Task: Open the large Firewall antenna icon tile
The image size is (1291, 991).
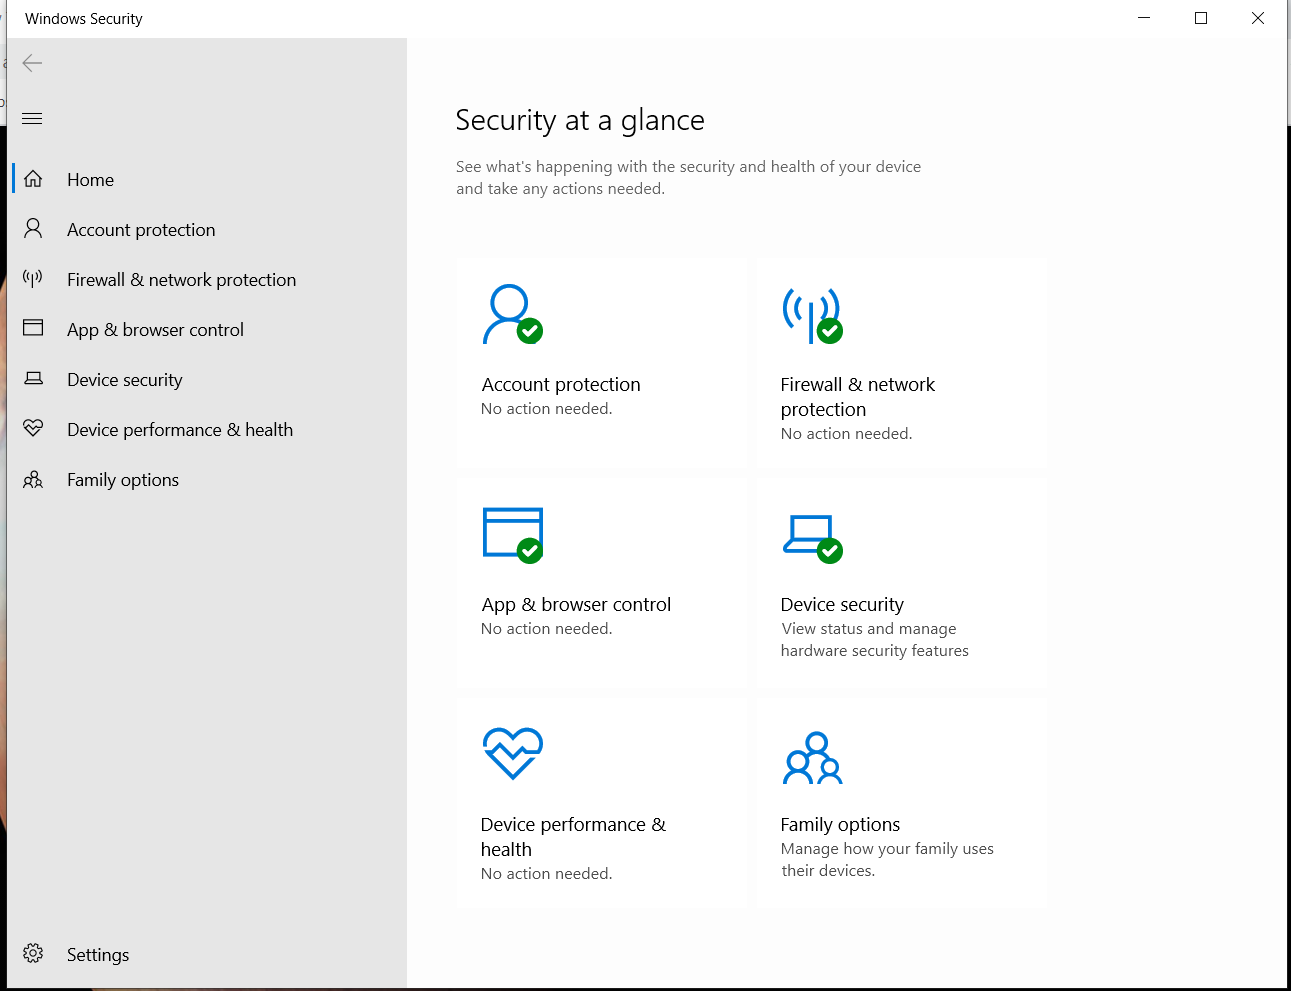Action: 812,315
